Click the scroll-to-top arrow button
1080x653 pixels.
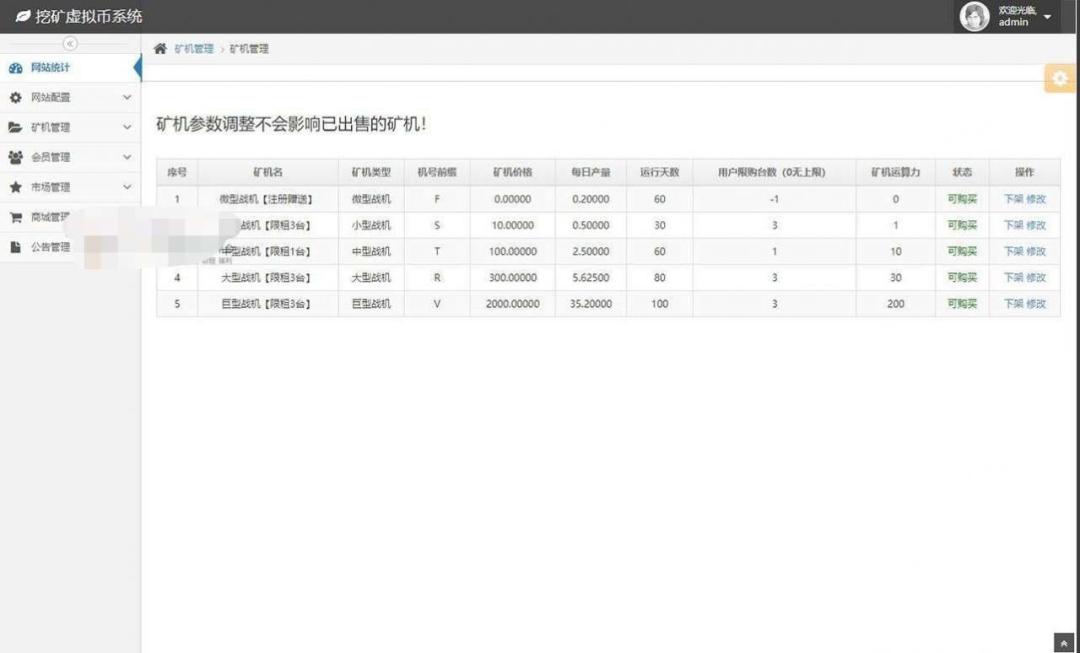(x=1064, y=643)
